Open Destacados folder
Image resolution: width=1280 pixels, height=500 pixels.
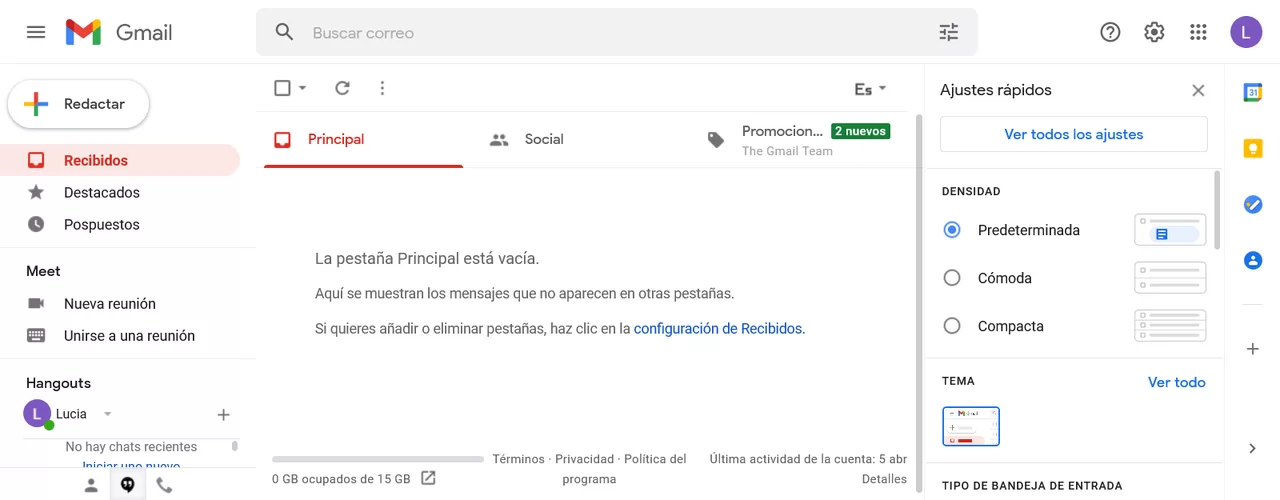tap(102, 192)
